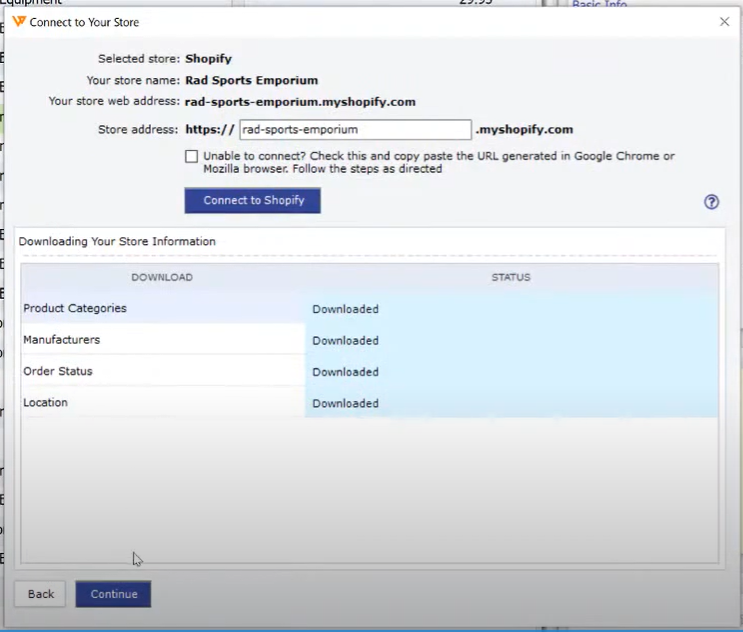Check the 'Unable to connect?' checkbox
This screenshot has height=632, width=743.
click(191, 156)
